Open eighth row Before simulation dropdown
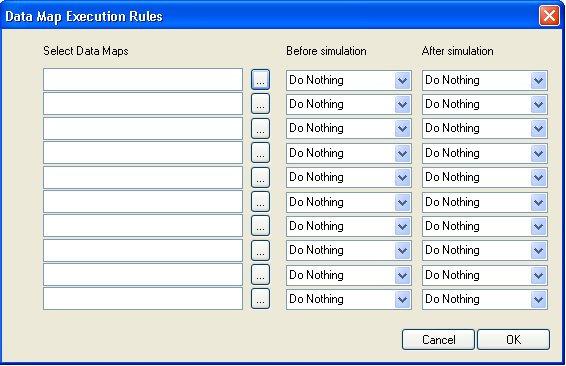 [402, 250]
